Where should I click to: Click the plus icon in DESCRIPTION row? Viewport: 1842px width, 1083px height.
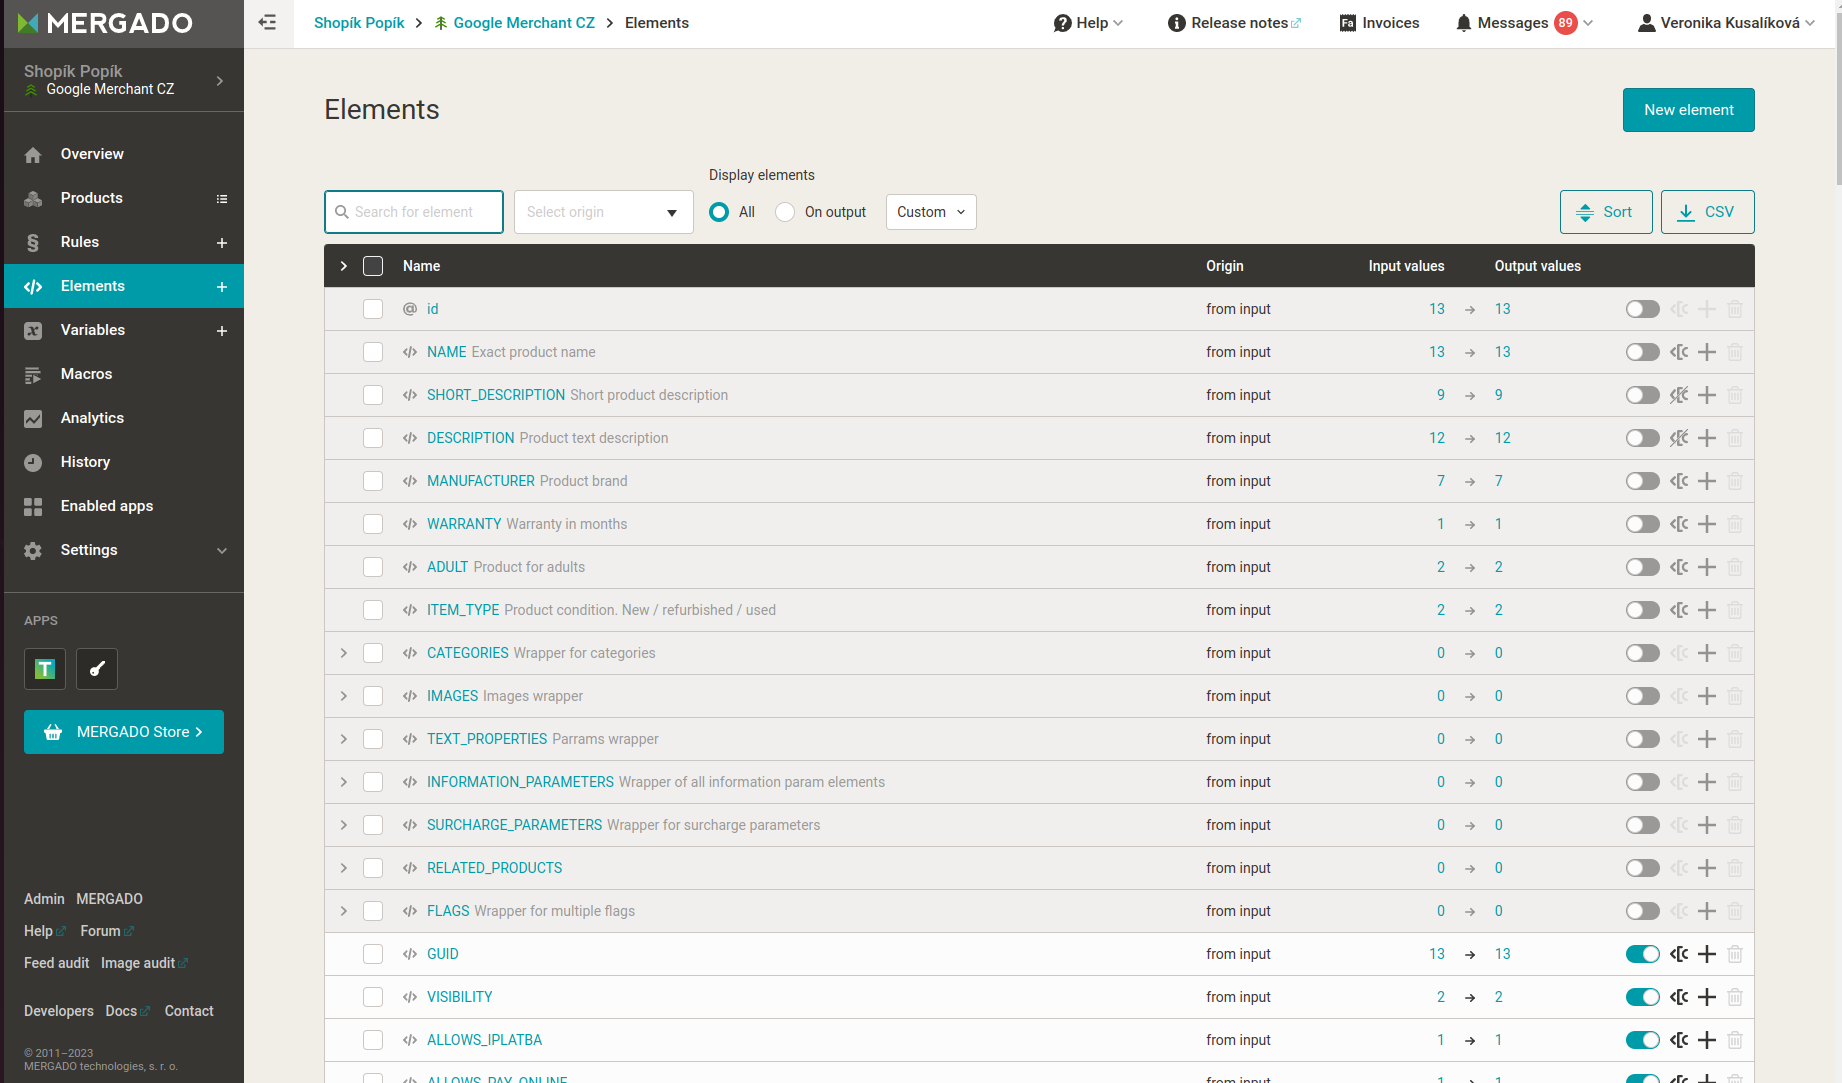coord(1707,438)
